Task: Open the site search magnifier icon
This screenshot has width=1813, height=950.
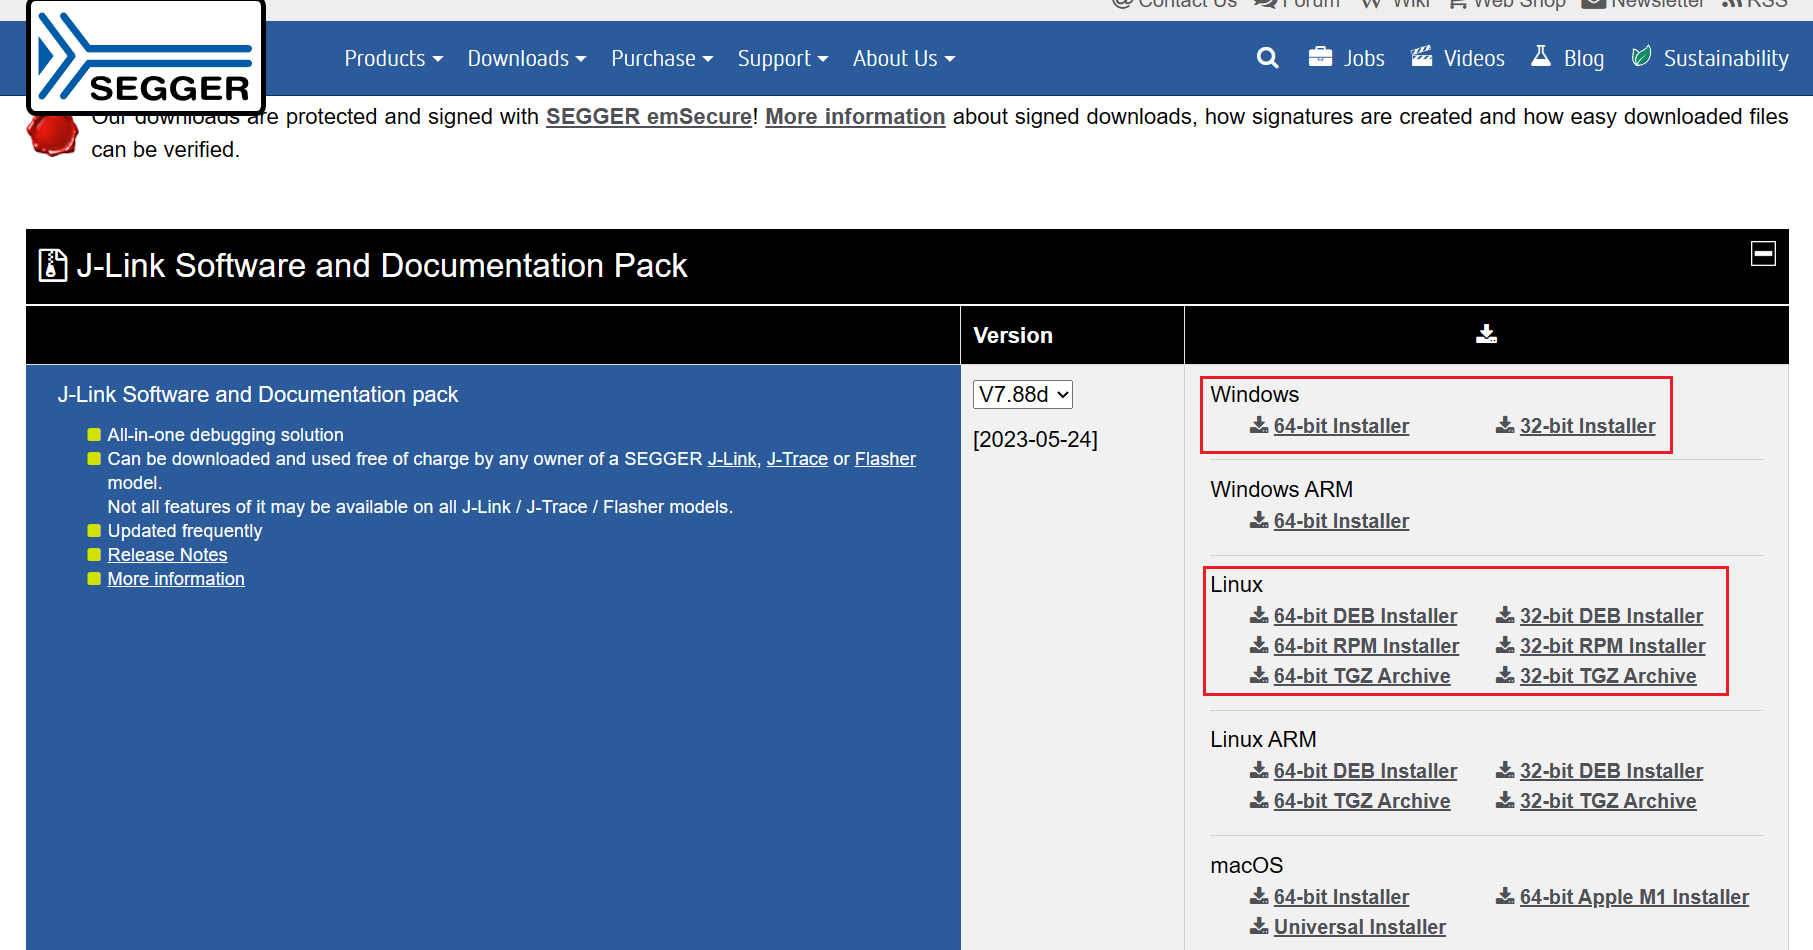Action: click(x=1267, y=58)
